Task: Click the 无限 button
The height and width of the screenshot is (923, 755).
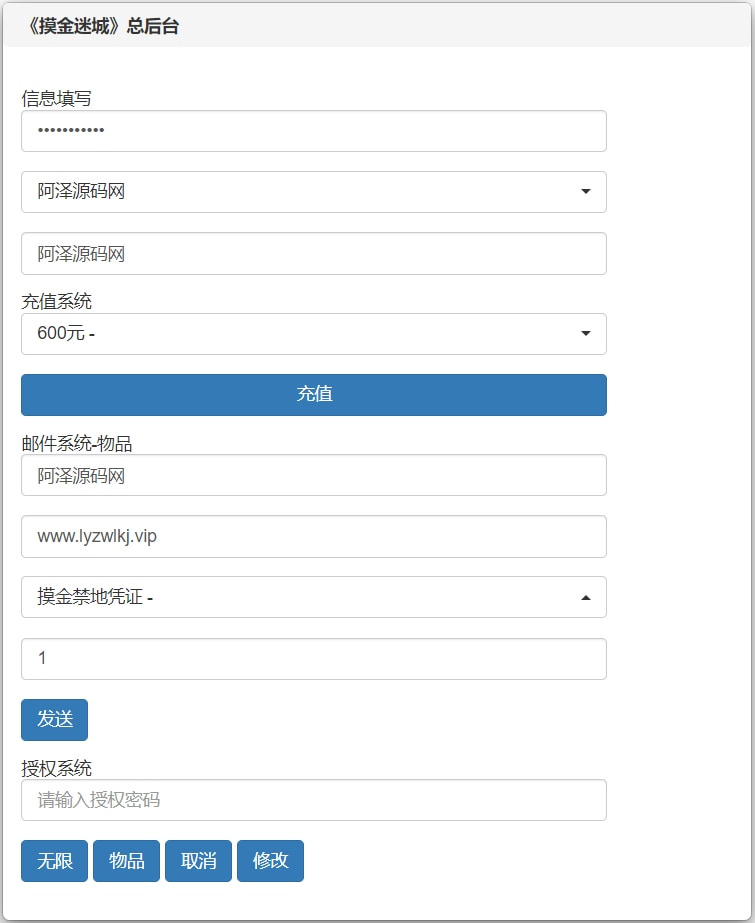Action: 55,861
